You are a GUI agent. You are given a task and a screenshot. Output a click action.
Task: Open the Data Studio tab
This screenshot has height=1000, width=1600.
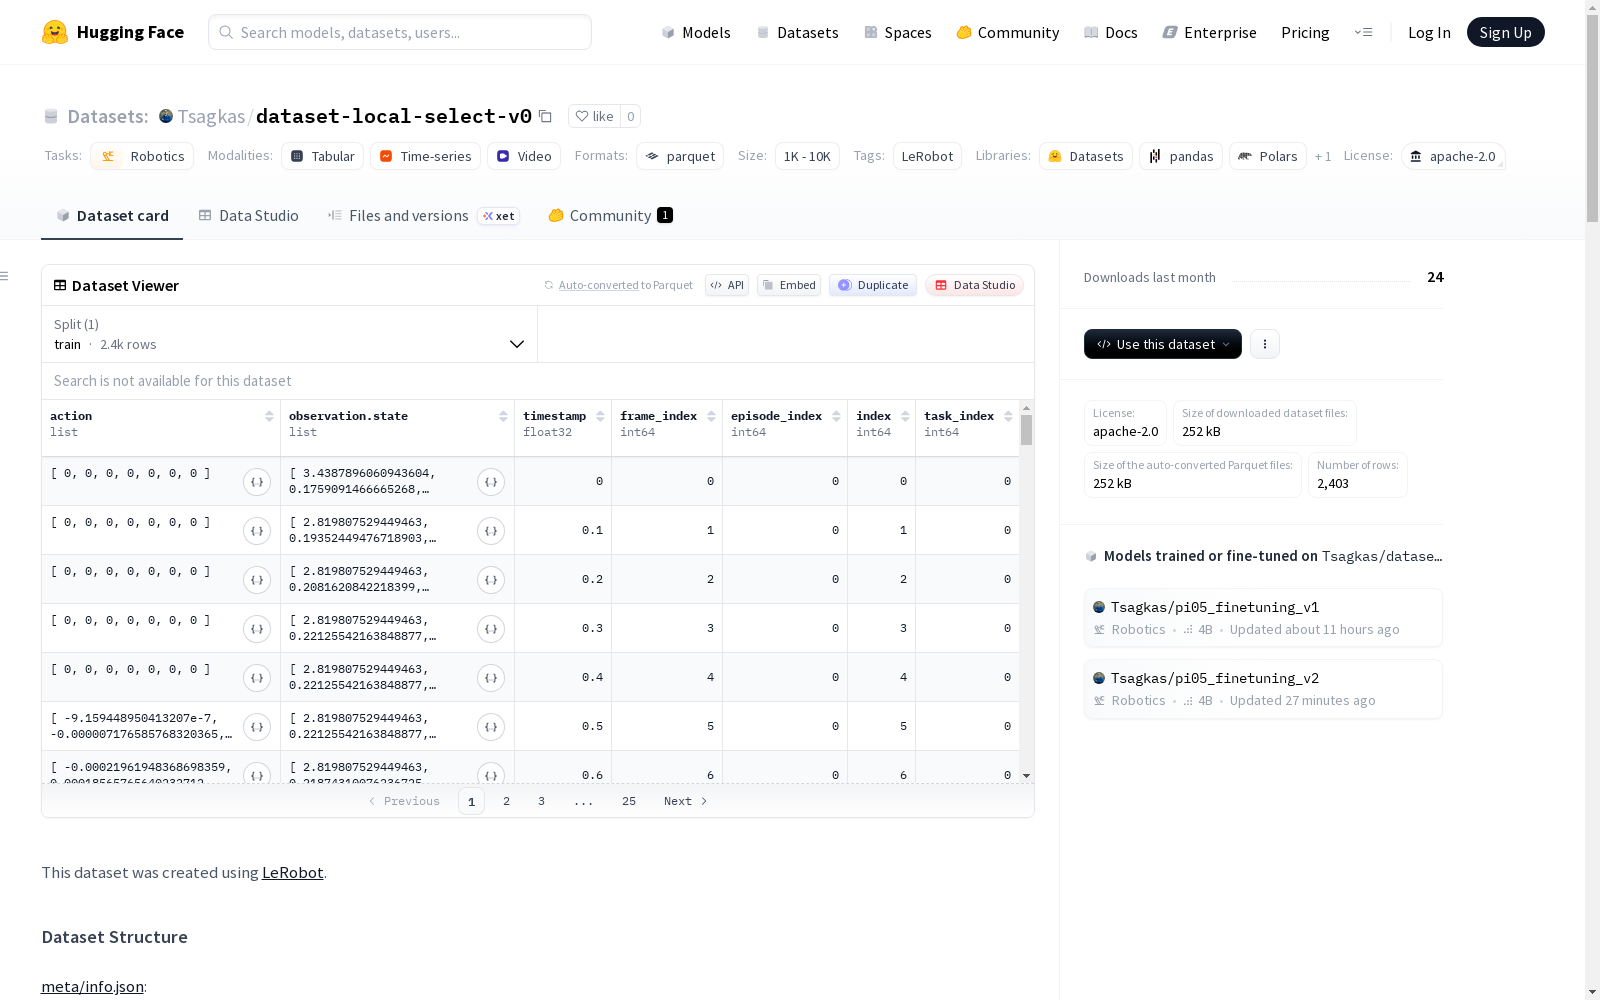249,216
